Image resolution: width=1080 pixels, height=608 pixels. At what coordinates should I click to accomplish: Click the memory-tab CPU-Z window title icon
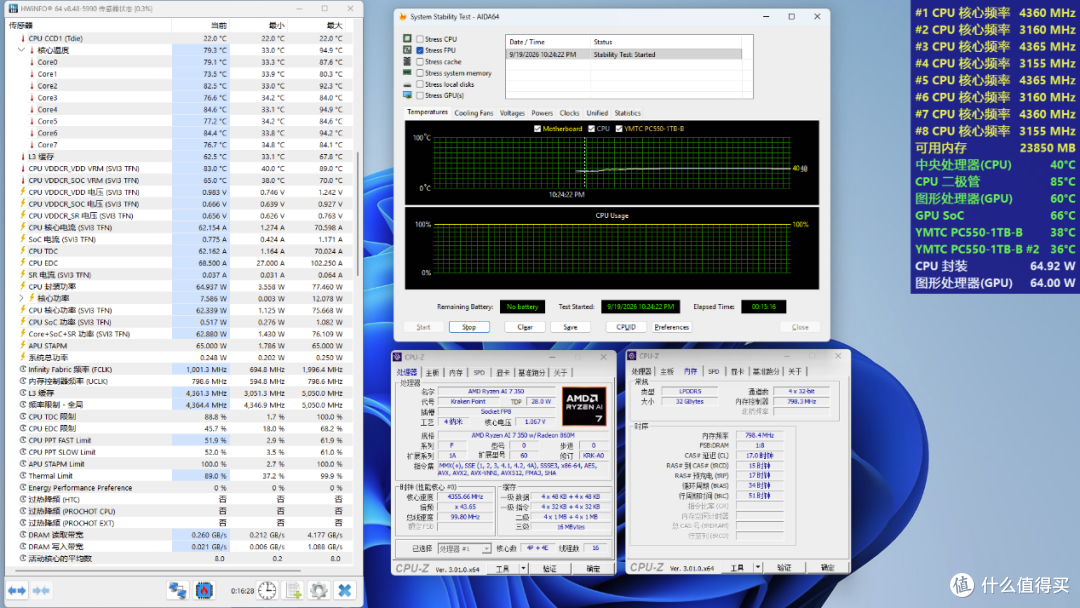(x=632, y=356)
